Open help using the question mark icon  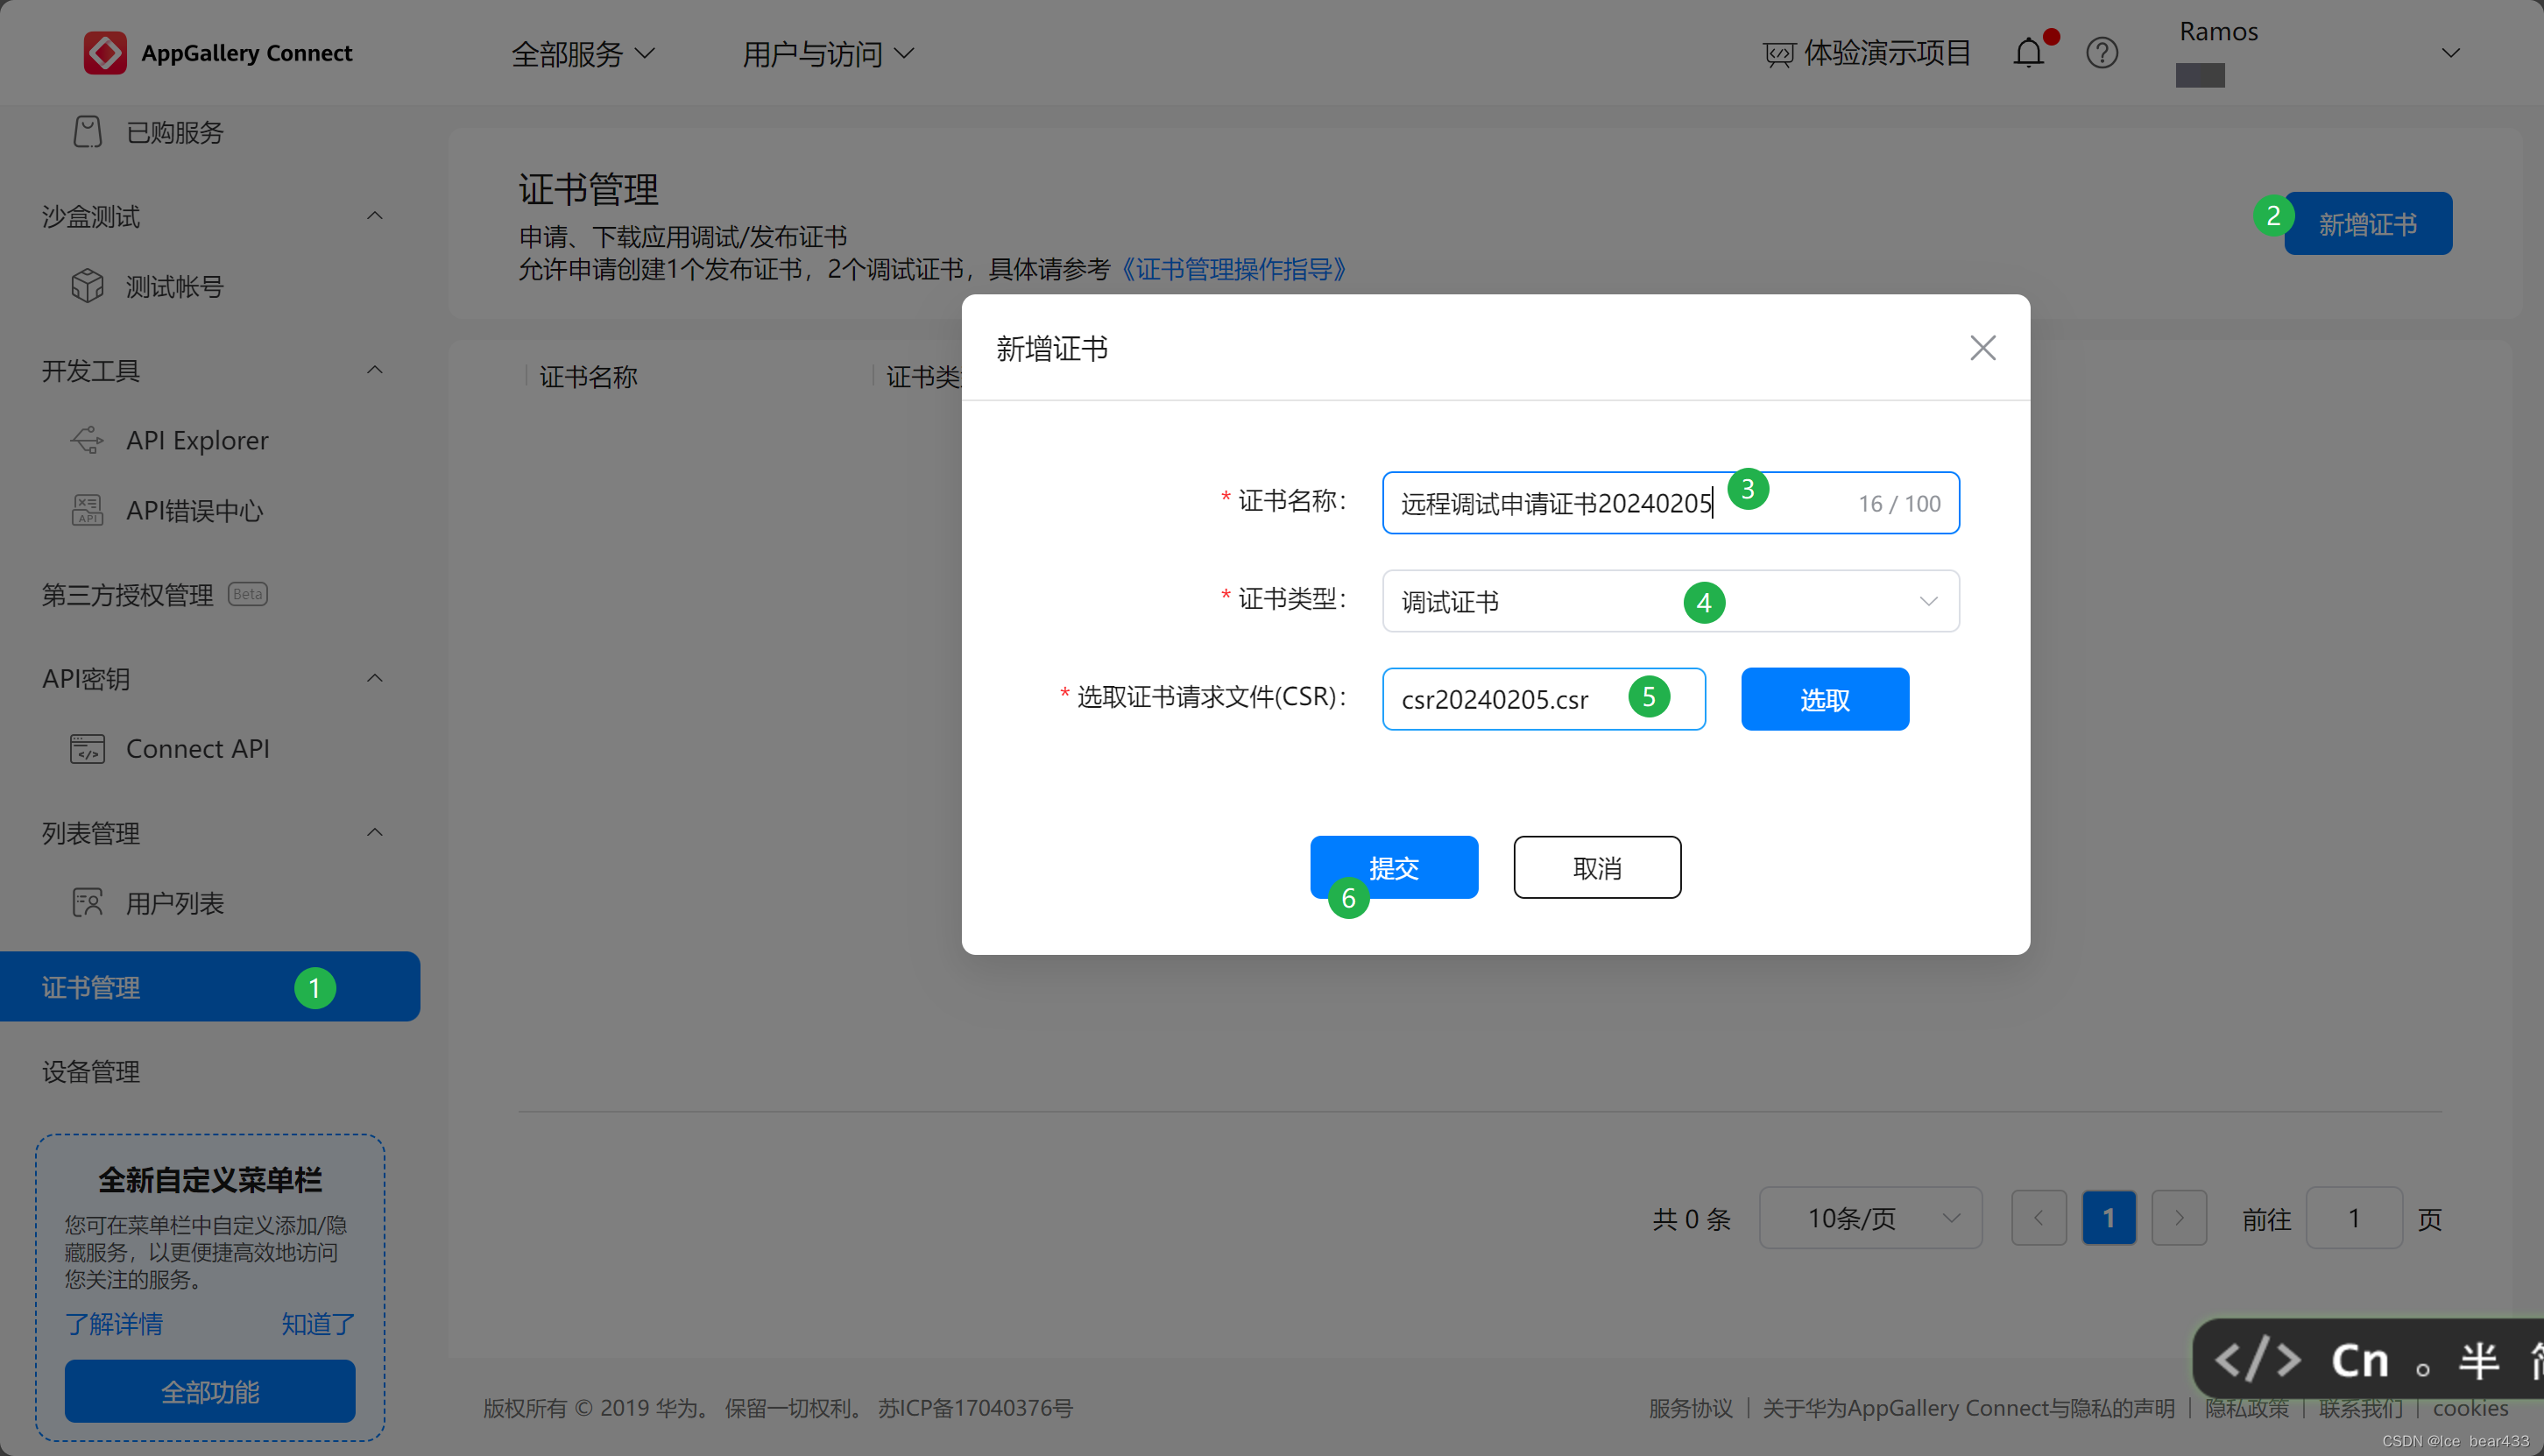tap(2102, 52)
